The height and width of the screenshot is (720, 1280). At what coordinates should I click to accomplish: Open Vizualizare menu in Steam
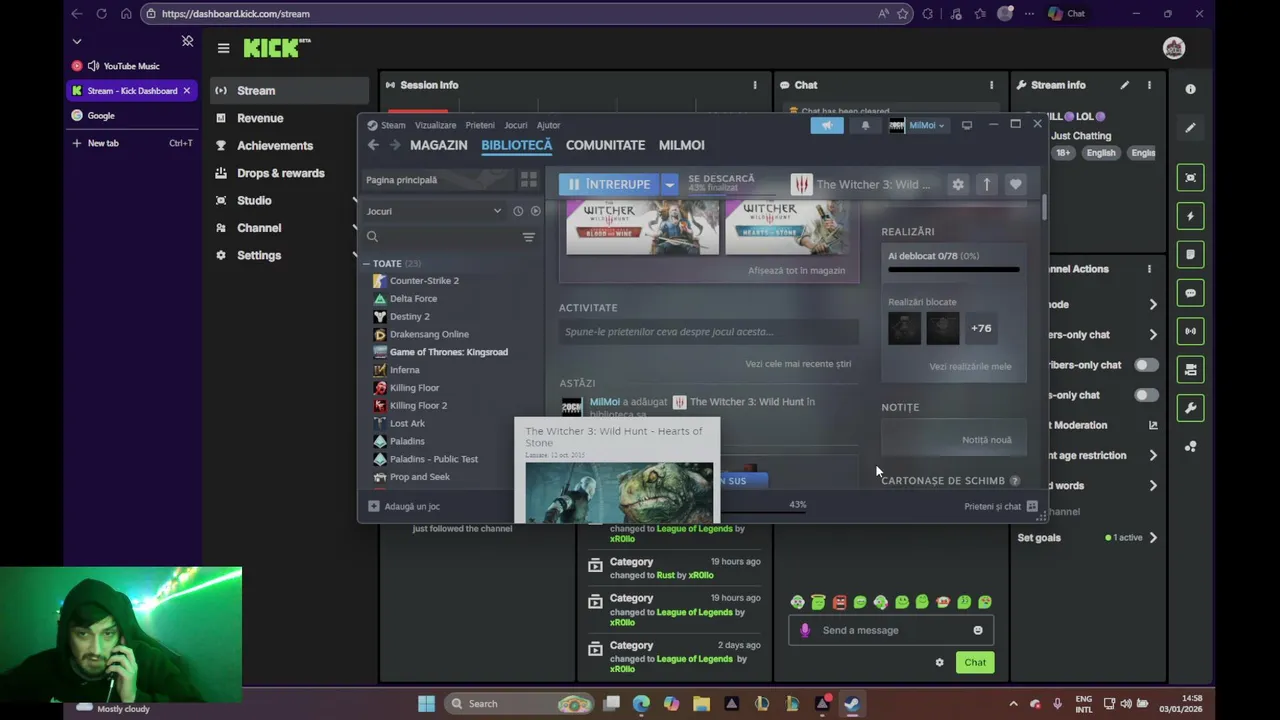(435, 125)
